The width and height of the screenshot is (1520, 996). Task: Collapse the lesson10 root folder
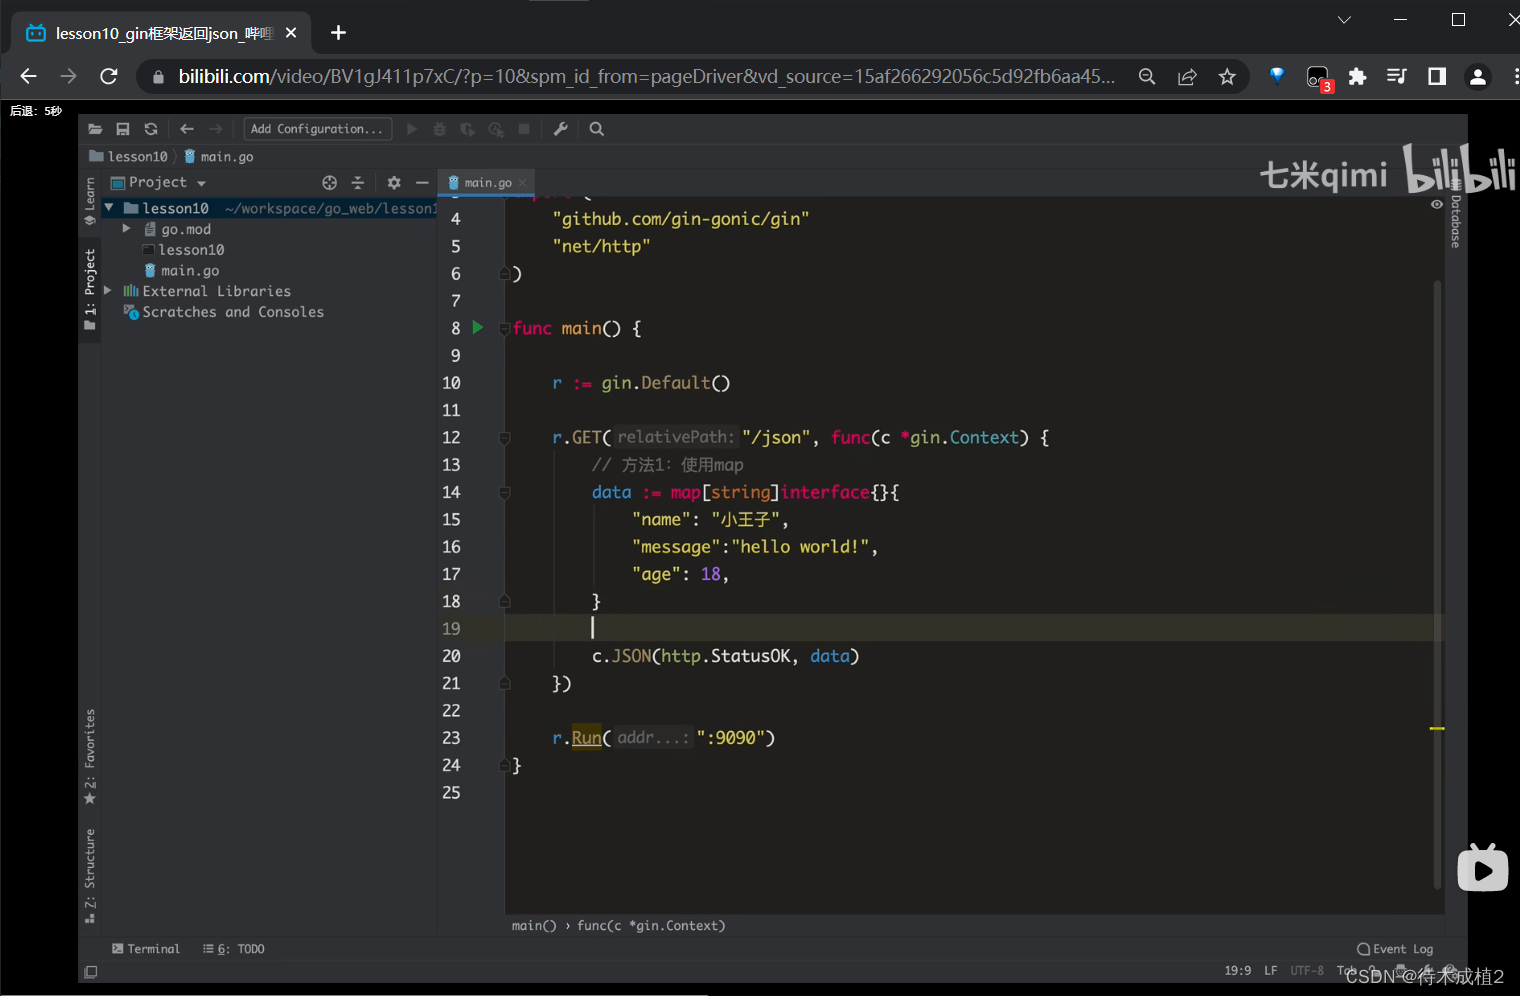tap(109, 208)
